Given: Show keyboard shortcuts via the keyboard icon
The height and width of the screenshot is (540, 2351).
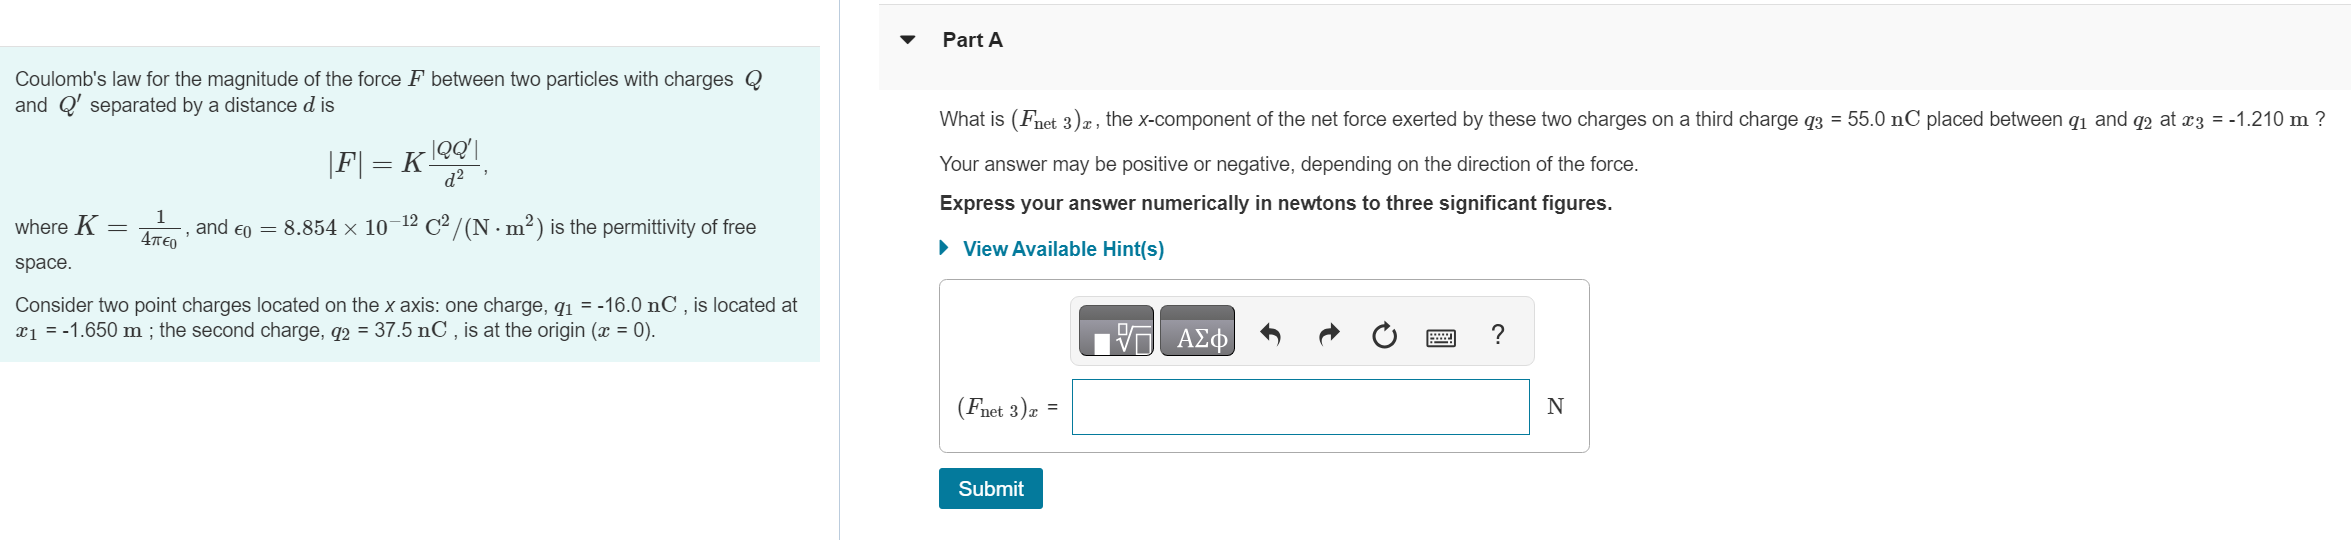Looking at the screenshot, I should click(1440, 337).
